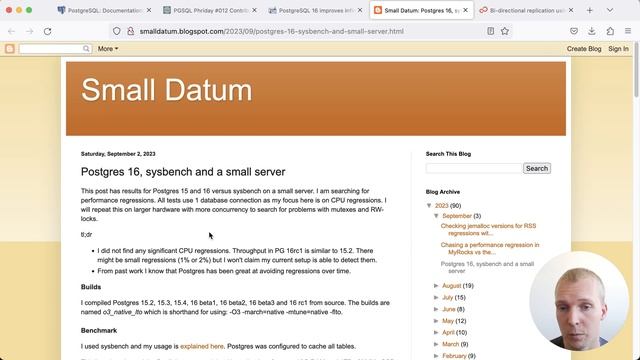Viewport: 640px width, 360px height.
Task: Click the Small Datum blog title
Action: tap(167, 90)
